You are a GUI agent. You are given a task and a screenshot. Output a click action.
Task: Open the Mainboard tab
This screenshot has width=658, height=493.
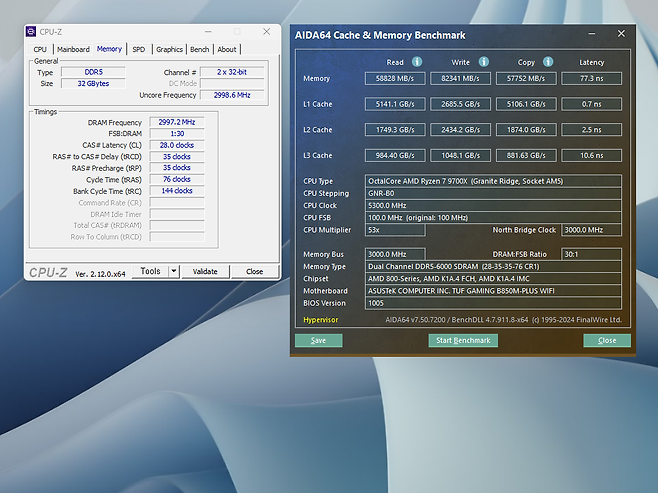point(73,49)
